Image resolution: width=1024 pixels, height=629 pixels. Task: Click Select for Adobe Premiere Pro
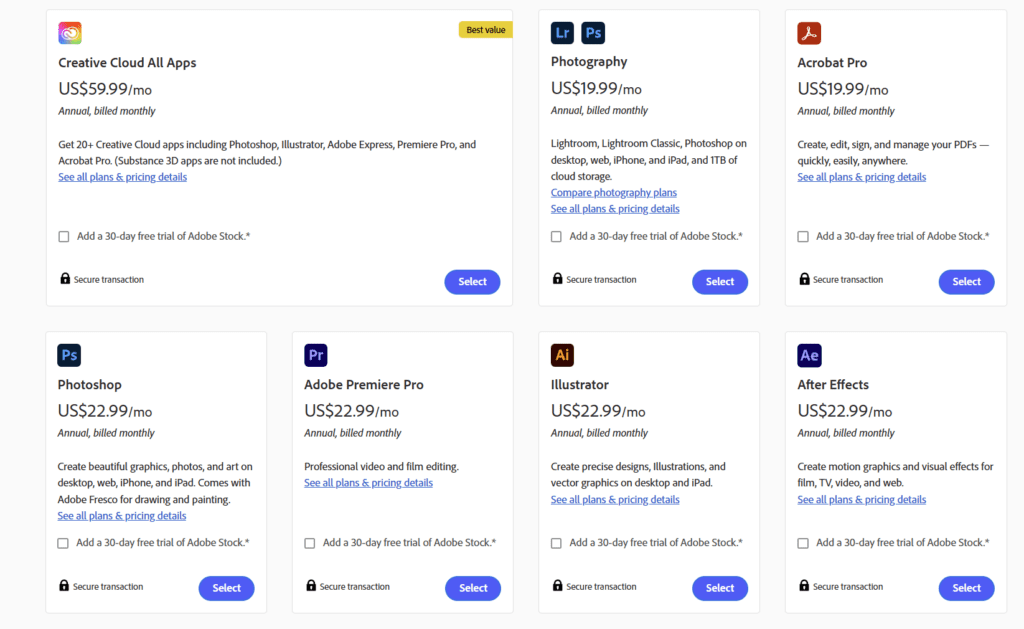473,588
